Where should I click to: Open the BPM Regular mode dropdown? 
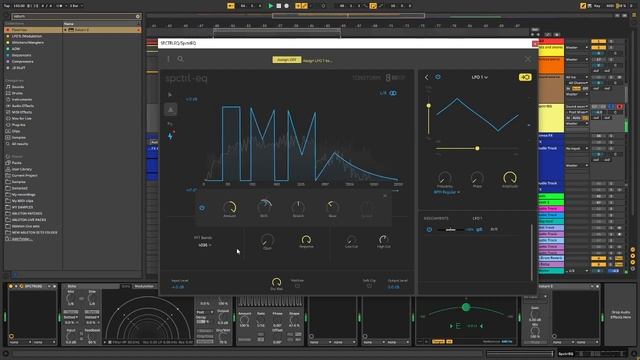click(x=447, y=192)
